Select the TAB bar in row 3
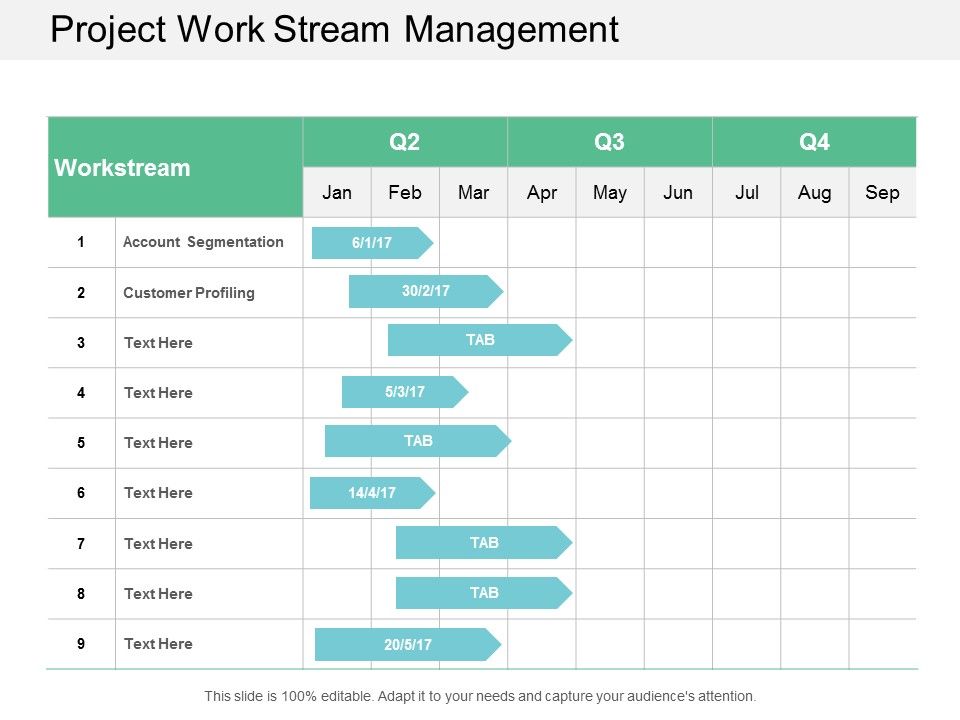The image size is (960, 720). pos(480,340)
